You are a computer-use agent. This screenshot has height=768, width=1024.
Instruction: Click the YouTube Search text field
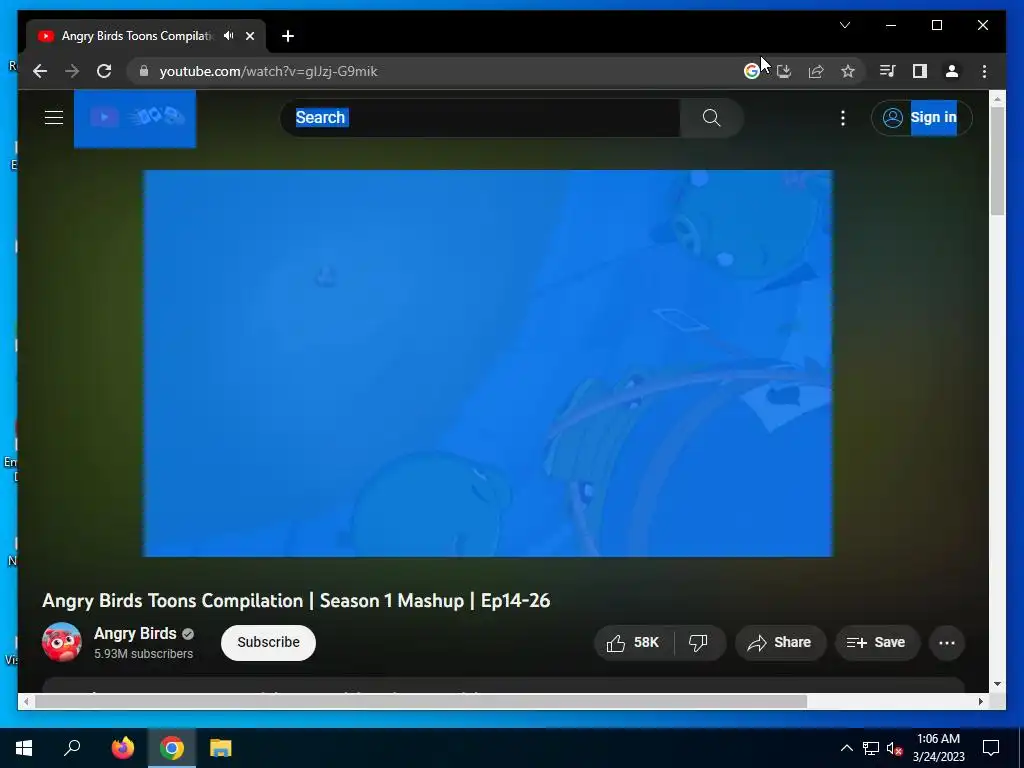pos(480,118)
